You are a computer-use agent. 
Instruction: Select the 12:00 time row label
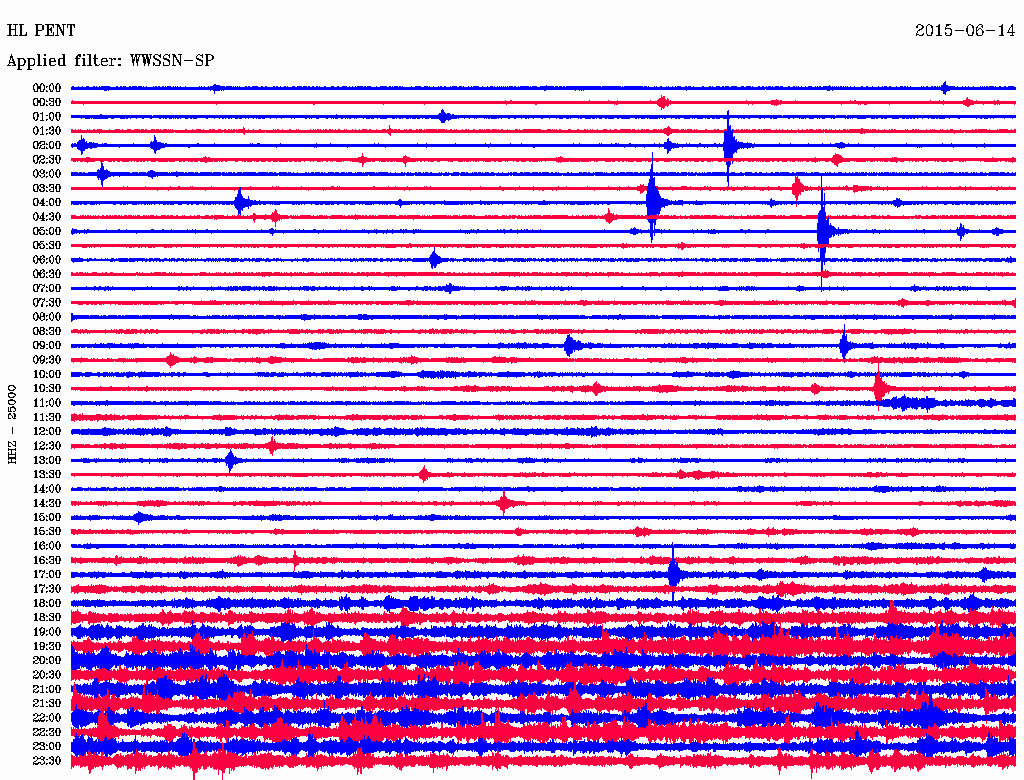point(46,432)
